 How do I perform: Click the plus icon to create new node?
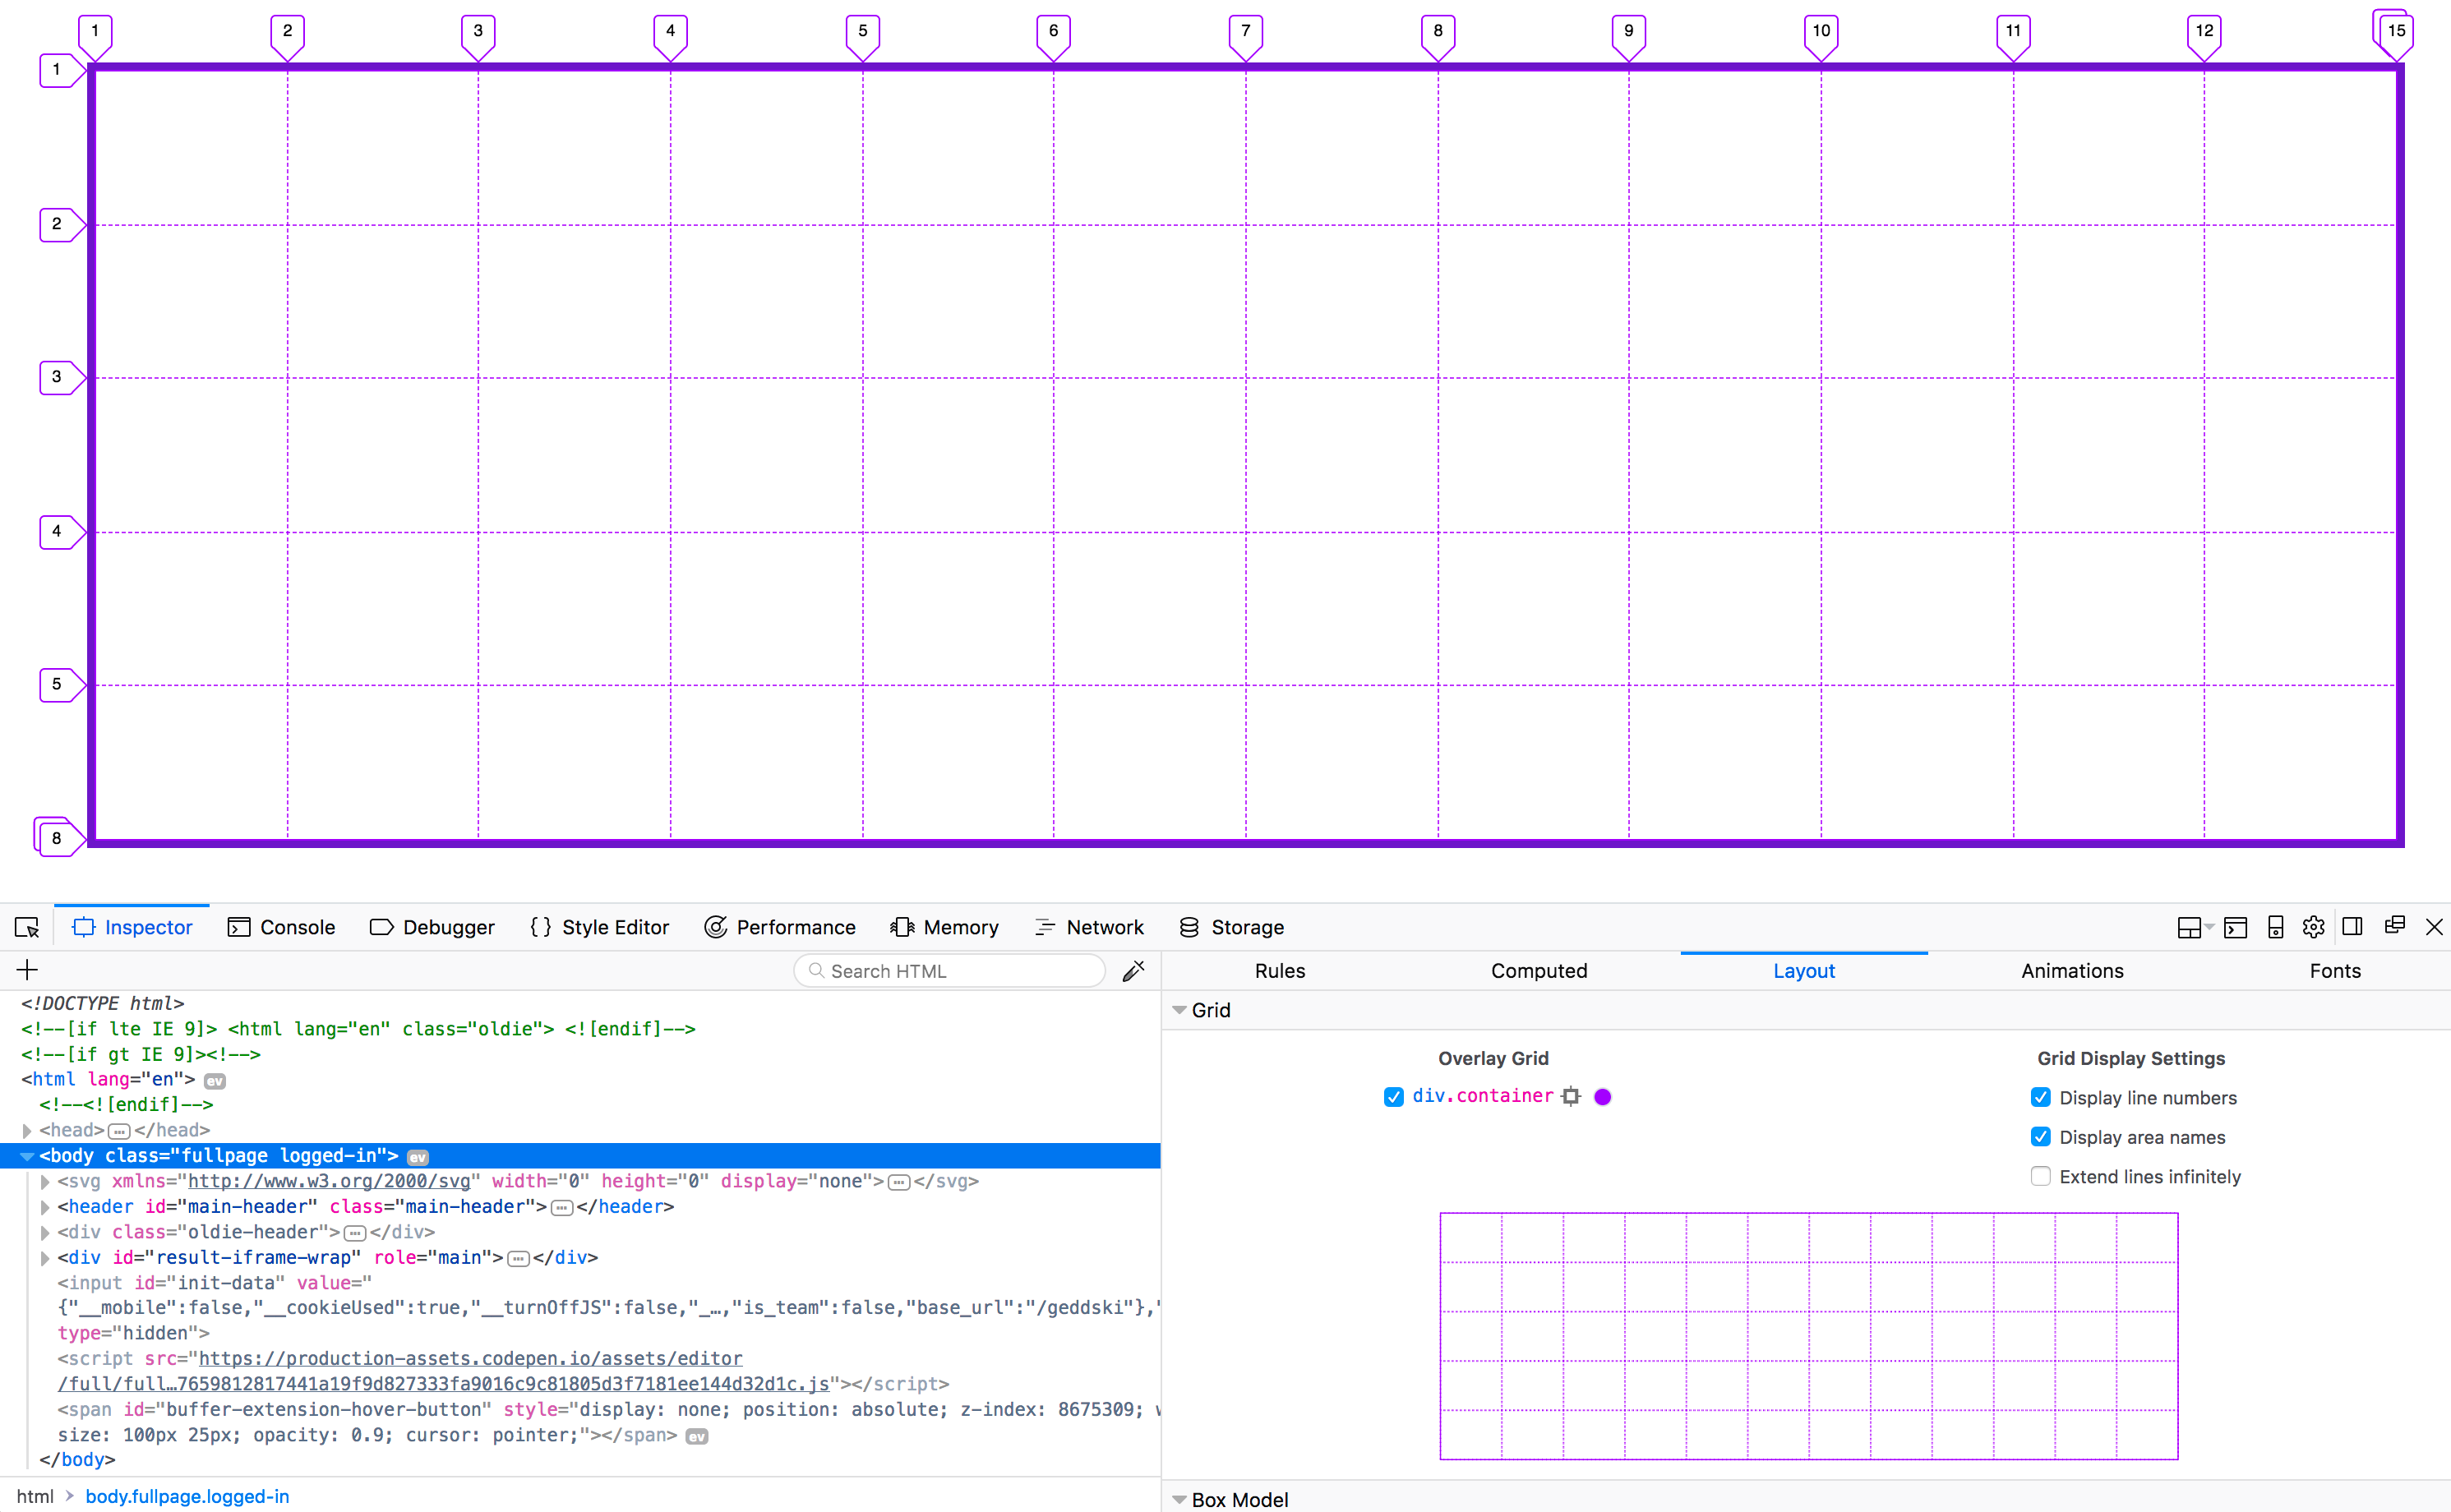coord(27,969)
